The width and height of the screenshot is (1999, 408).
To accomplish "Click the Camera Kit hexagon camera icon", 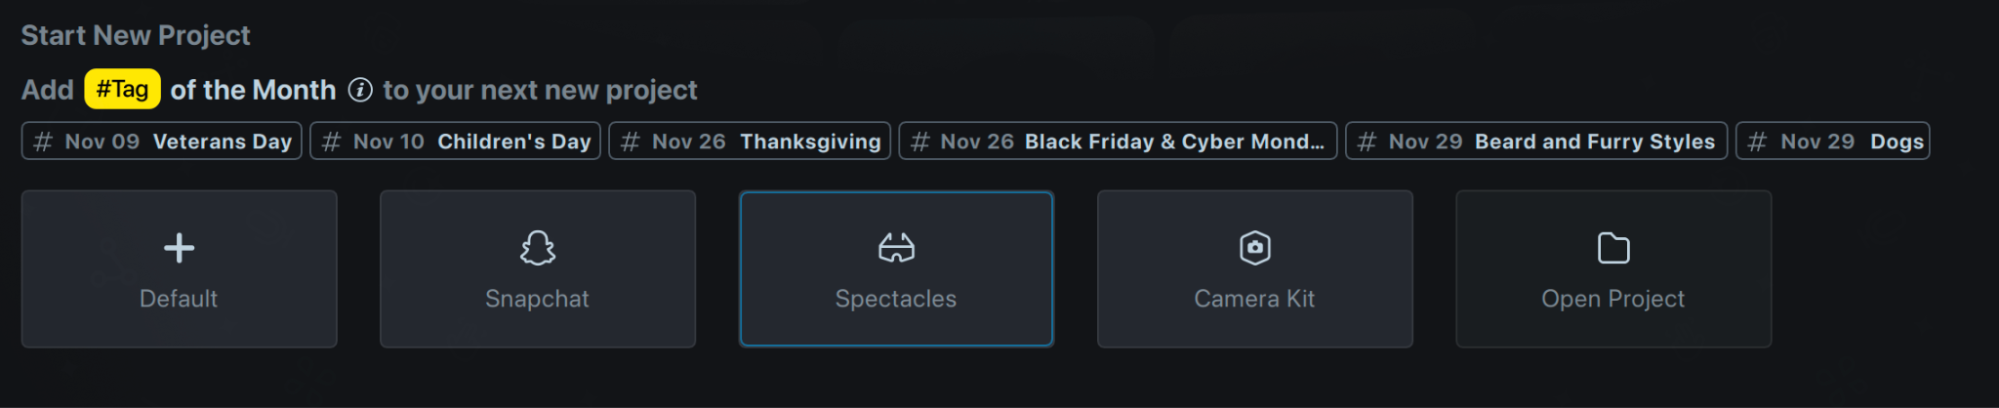I will pos(1255,248).
